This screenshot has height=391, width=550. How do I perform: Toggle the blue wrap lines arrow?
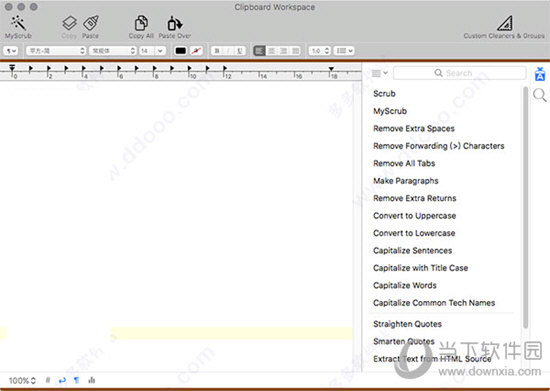(x=62, y=380)
